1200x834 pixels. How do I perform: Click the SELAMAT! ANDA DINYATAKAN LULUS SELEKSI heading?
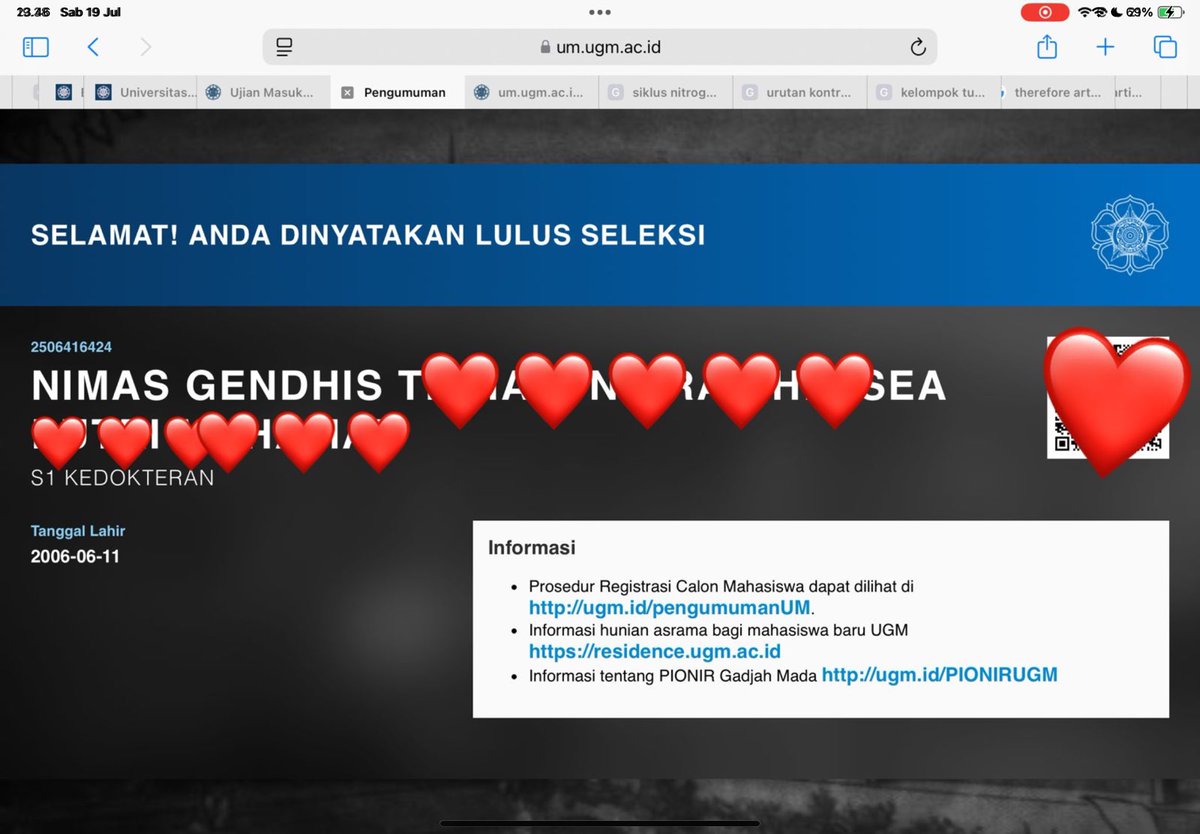(368, 235)
